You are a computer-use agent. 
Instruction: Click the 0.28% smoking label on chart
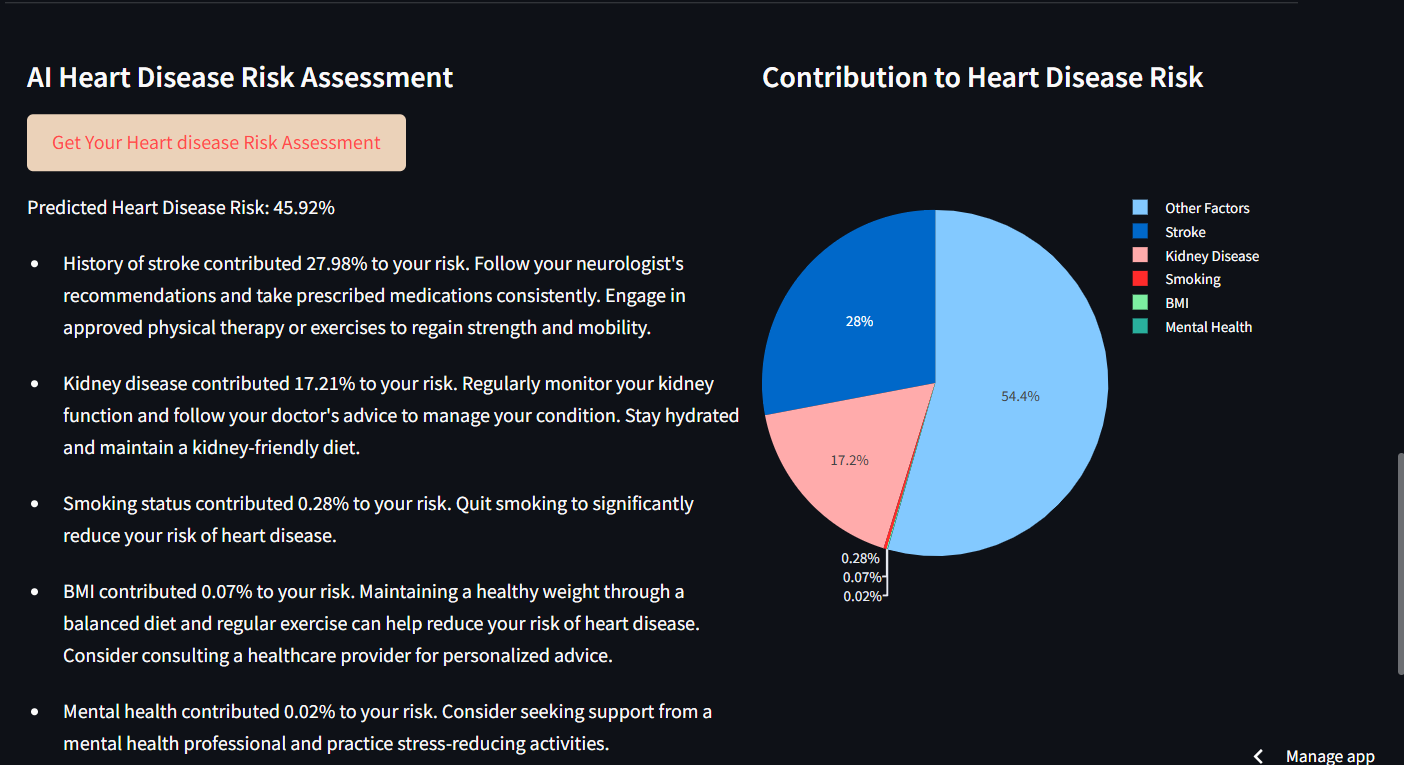[860, 558]
